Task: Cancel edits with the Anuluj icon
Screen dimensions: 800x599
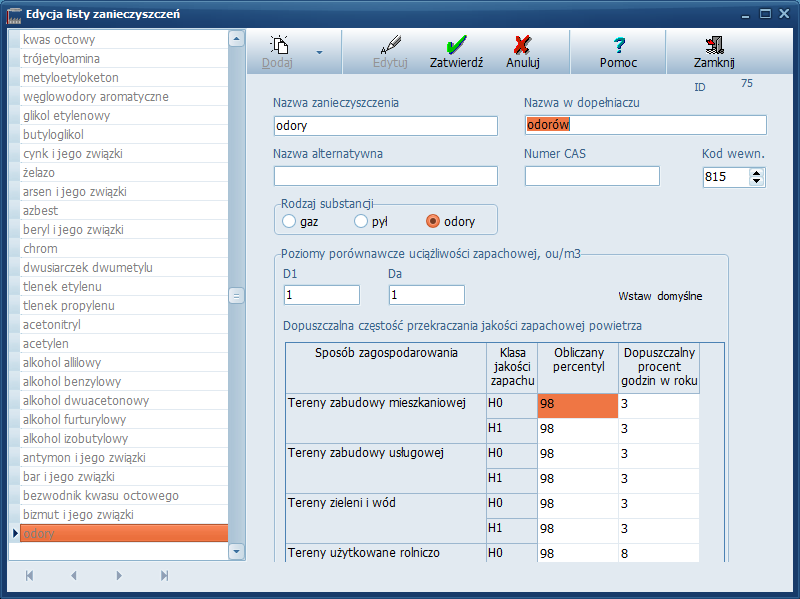Action: coord(522,45)
